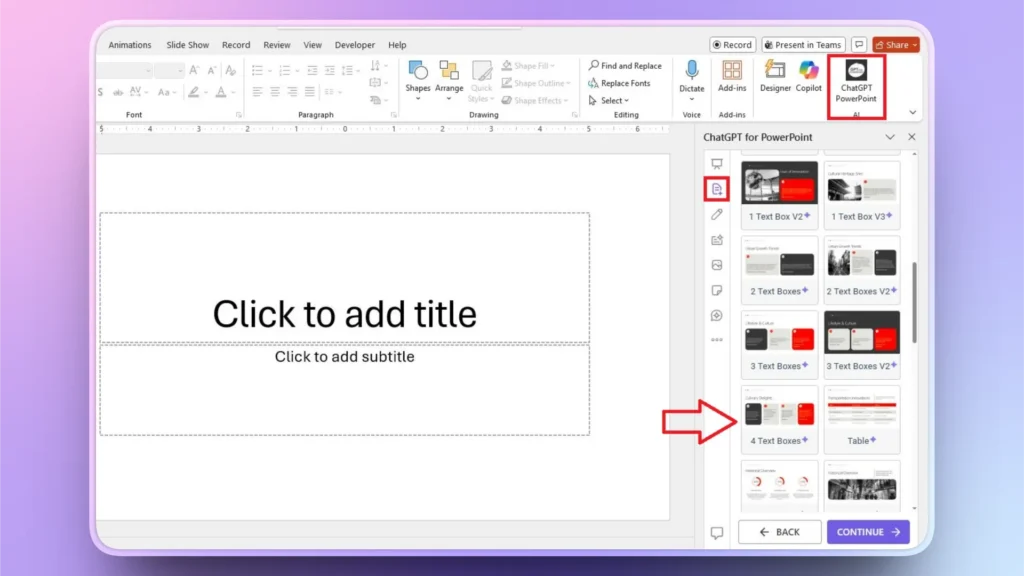
Task: Collapse the ChatGPT for PowerPoint panel chevron
Action: click(890, 137)
